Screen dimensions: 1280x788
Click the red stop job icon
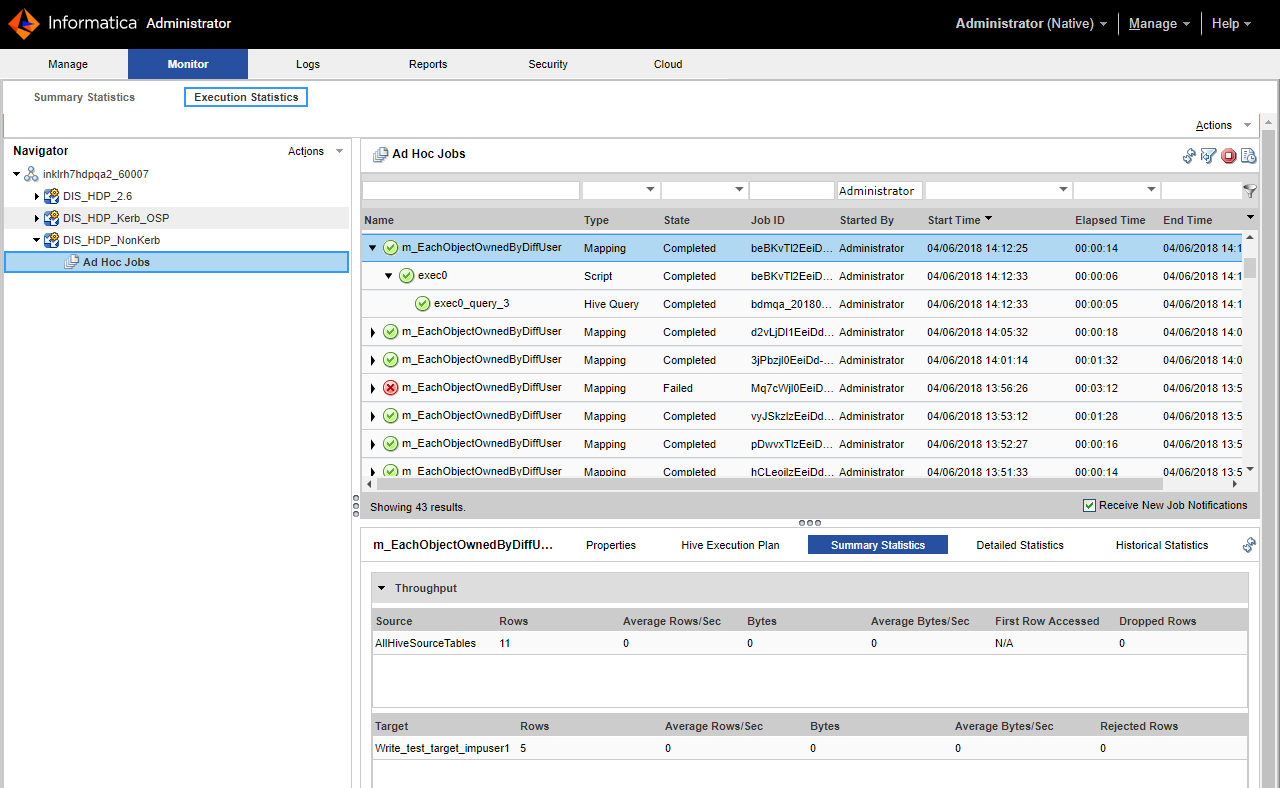pyautogui.click(x=1229, y=156)
